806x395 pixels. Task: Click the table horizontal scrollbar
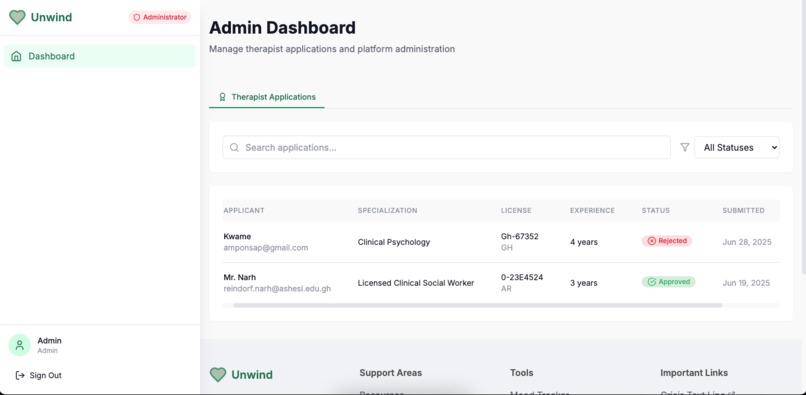[478, 305]
